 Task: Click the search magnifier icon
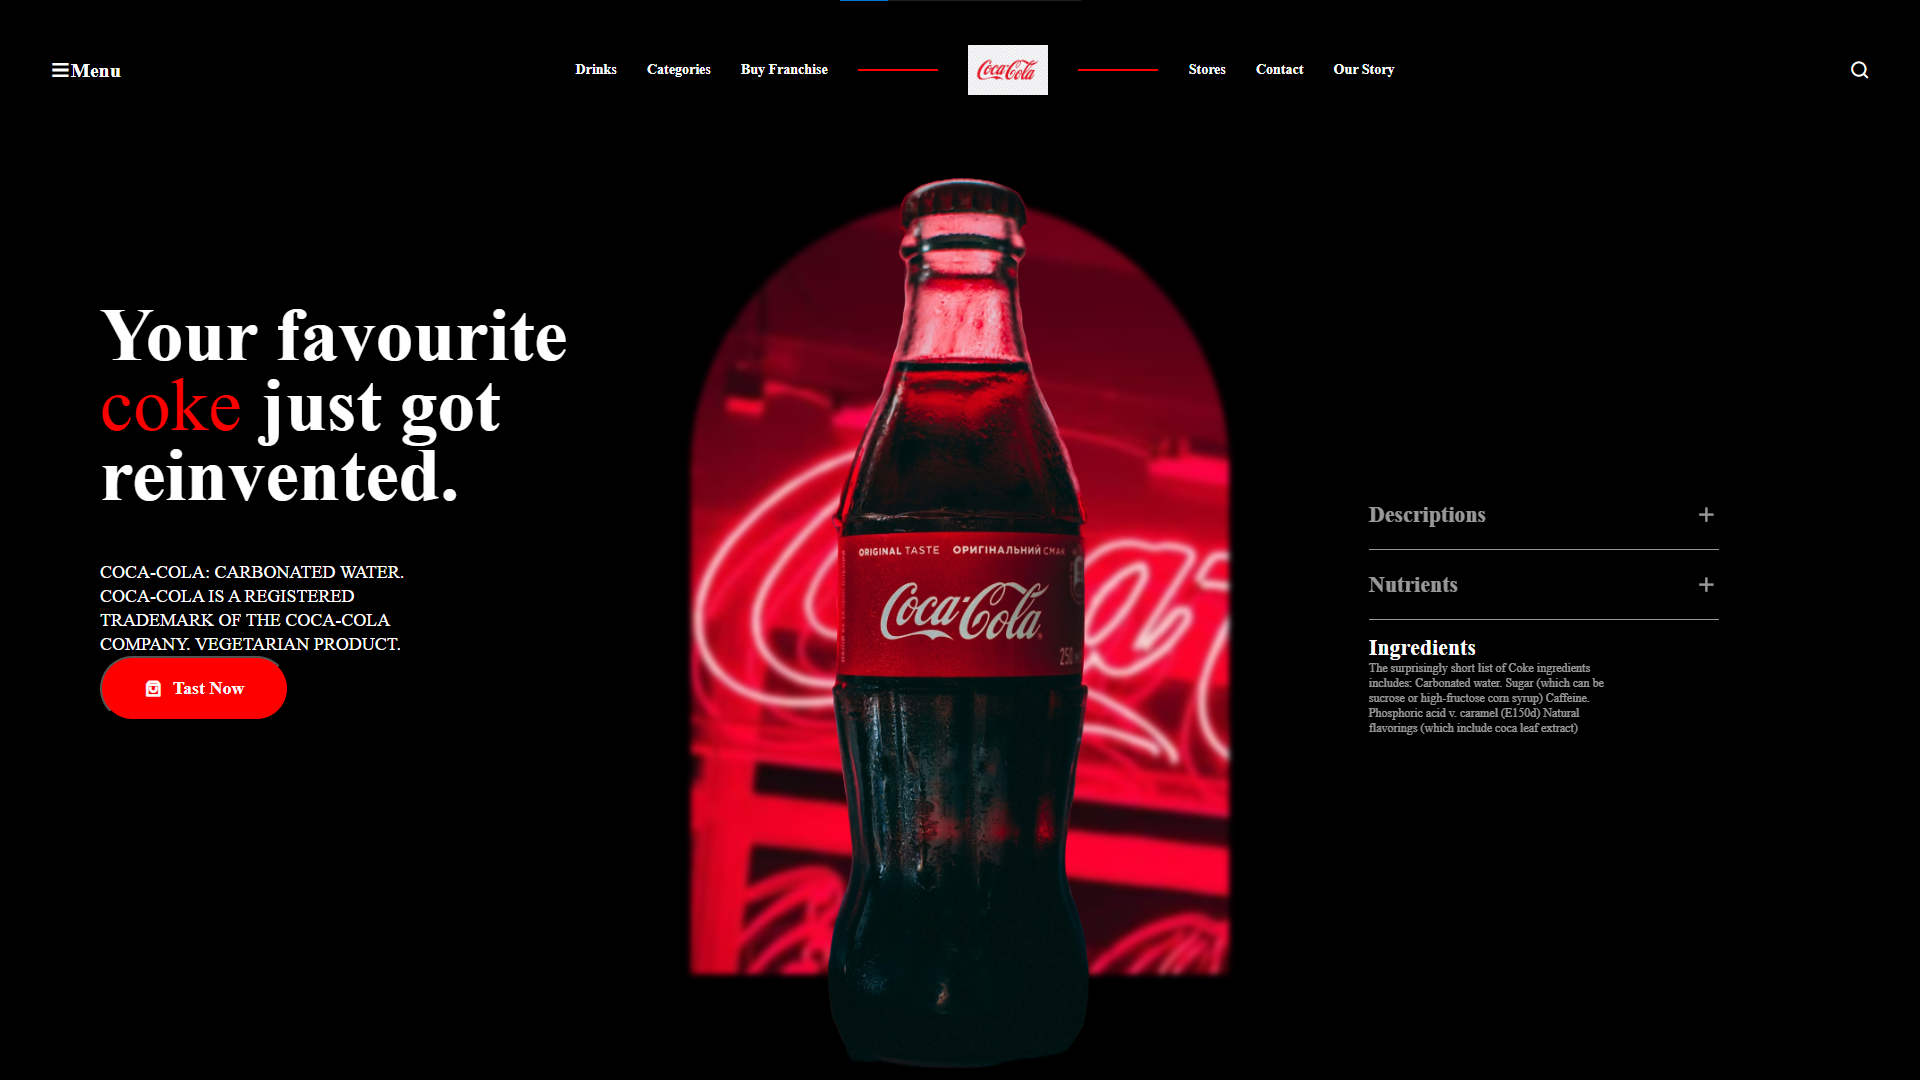click(1859, 70)
